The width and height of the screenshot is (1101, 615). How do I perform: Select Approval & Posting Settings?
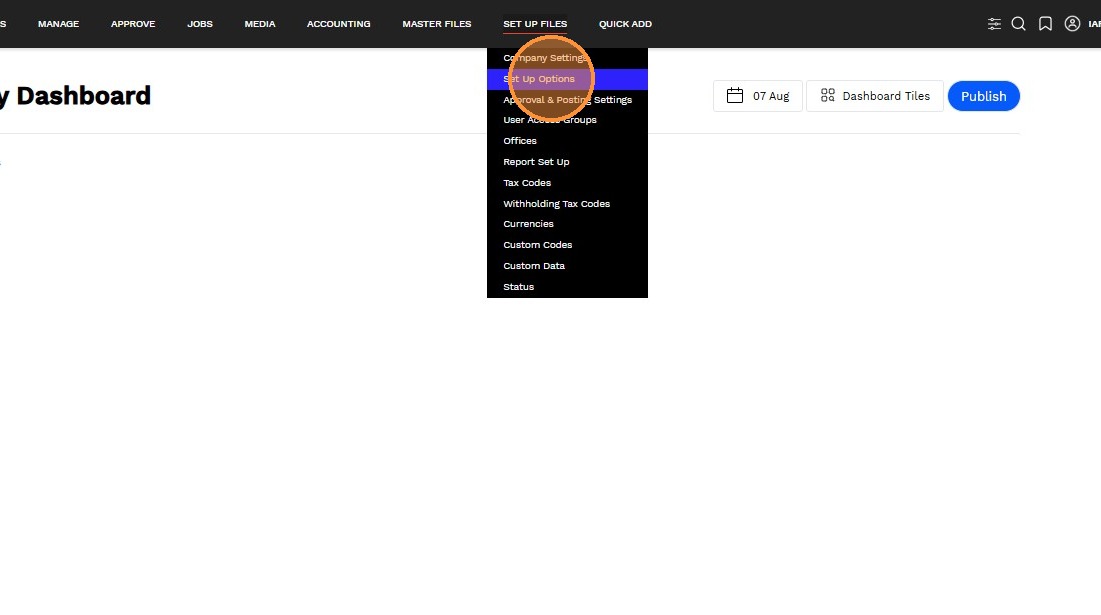click(x=567, y=100)
